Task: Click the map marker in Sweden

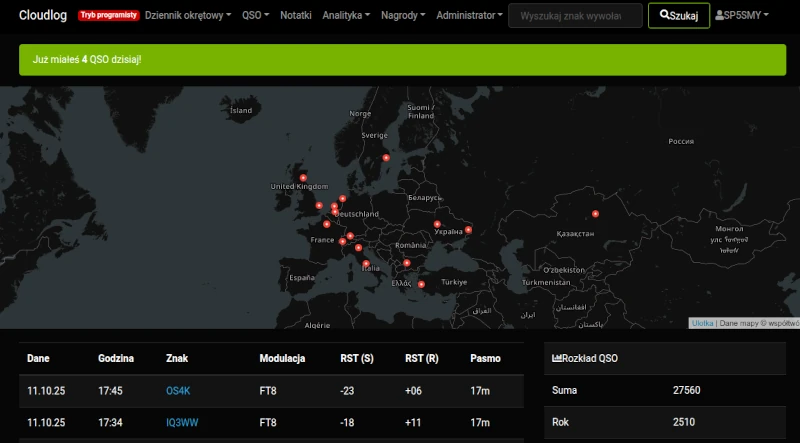Action: pos(386,158)
